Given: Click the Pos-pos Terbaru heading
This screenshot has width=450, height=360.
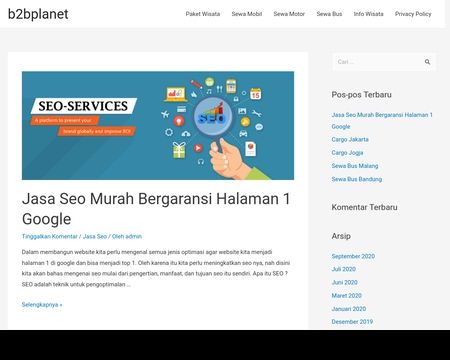Looking at the screenshot, I should [361, 95].
